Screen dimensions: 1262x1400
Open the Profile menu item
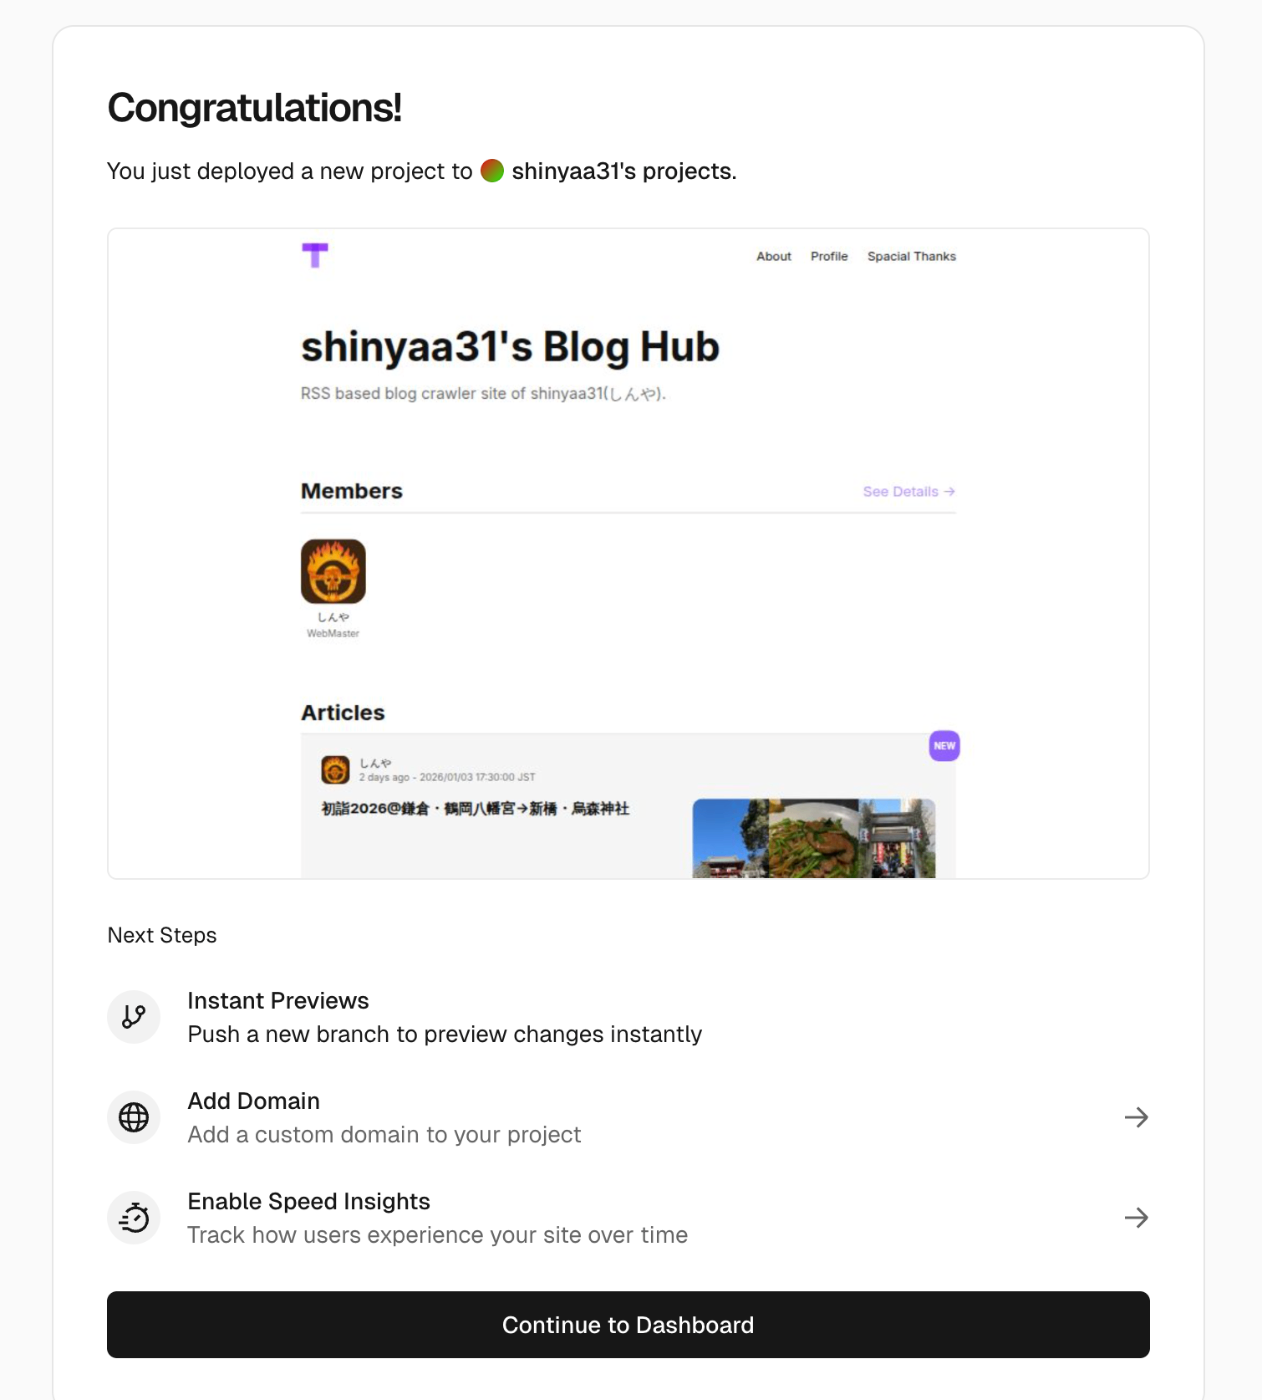(829, 257)
